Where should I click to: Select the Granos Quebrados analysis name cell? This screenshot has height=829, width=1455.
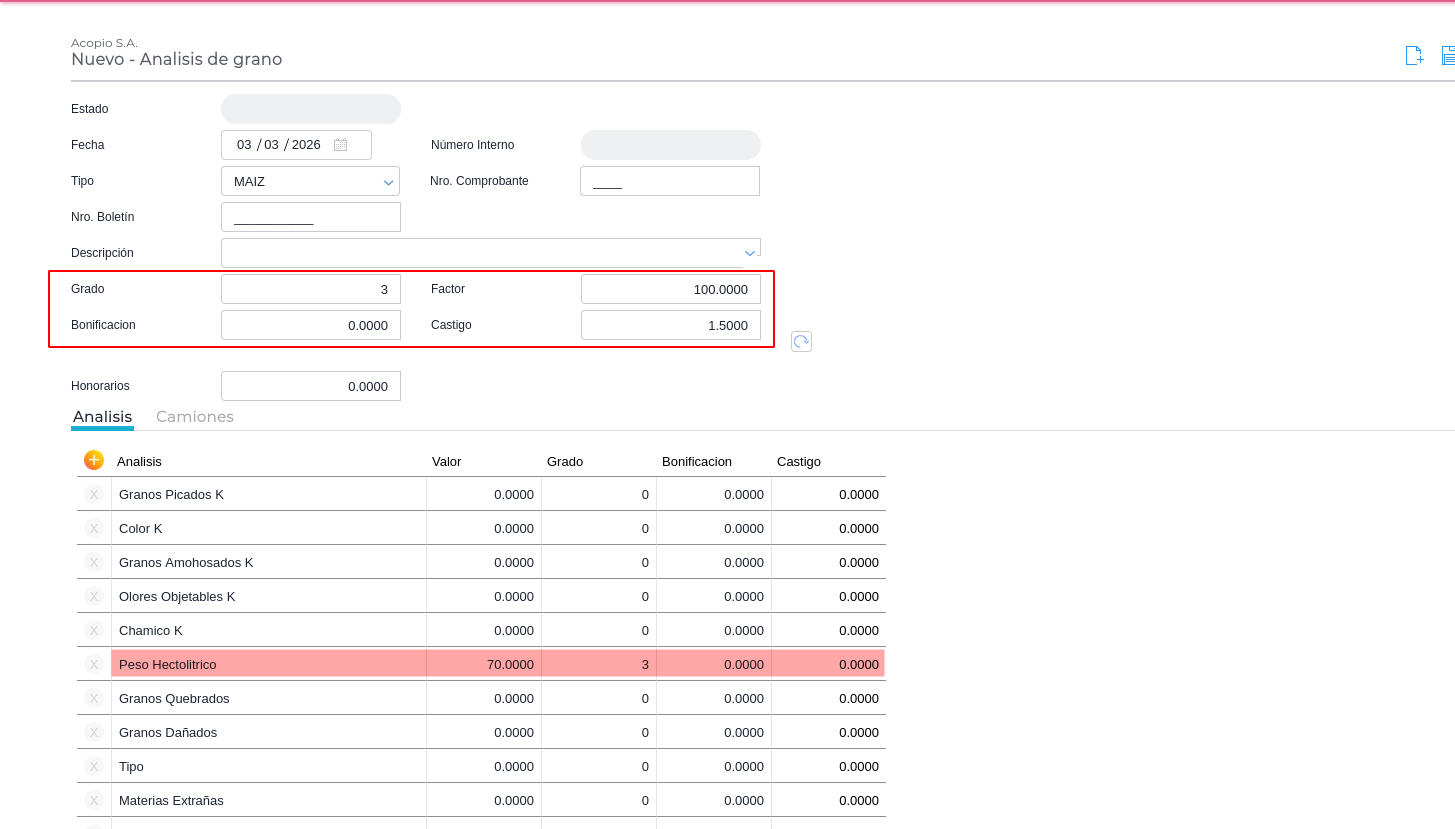(268, 698)
